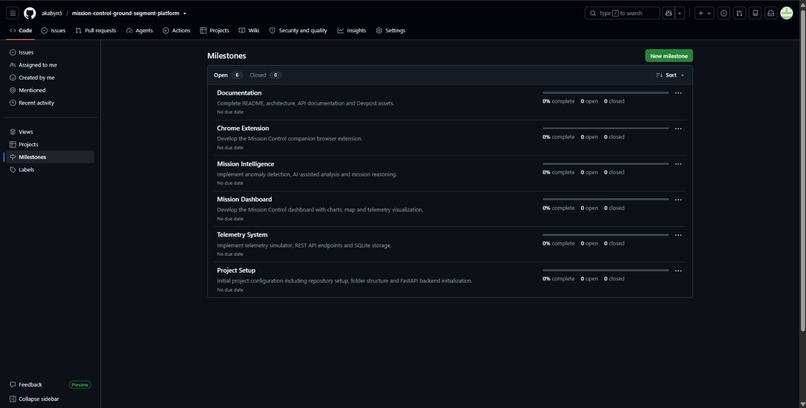Click '0 open' in Documentation row
Viewport: 806px width, 408px height.
click(x=589, y=102)
